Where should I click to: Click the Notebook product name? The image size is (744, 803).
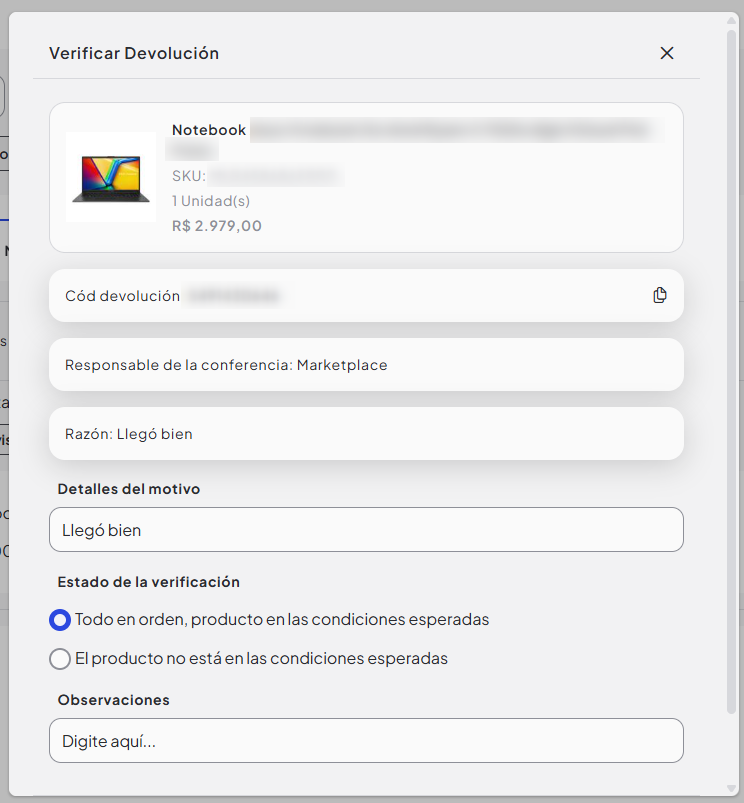(x=209, y=130)
